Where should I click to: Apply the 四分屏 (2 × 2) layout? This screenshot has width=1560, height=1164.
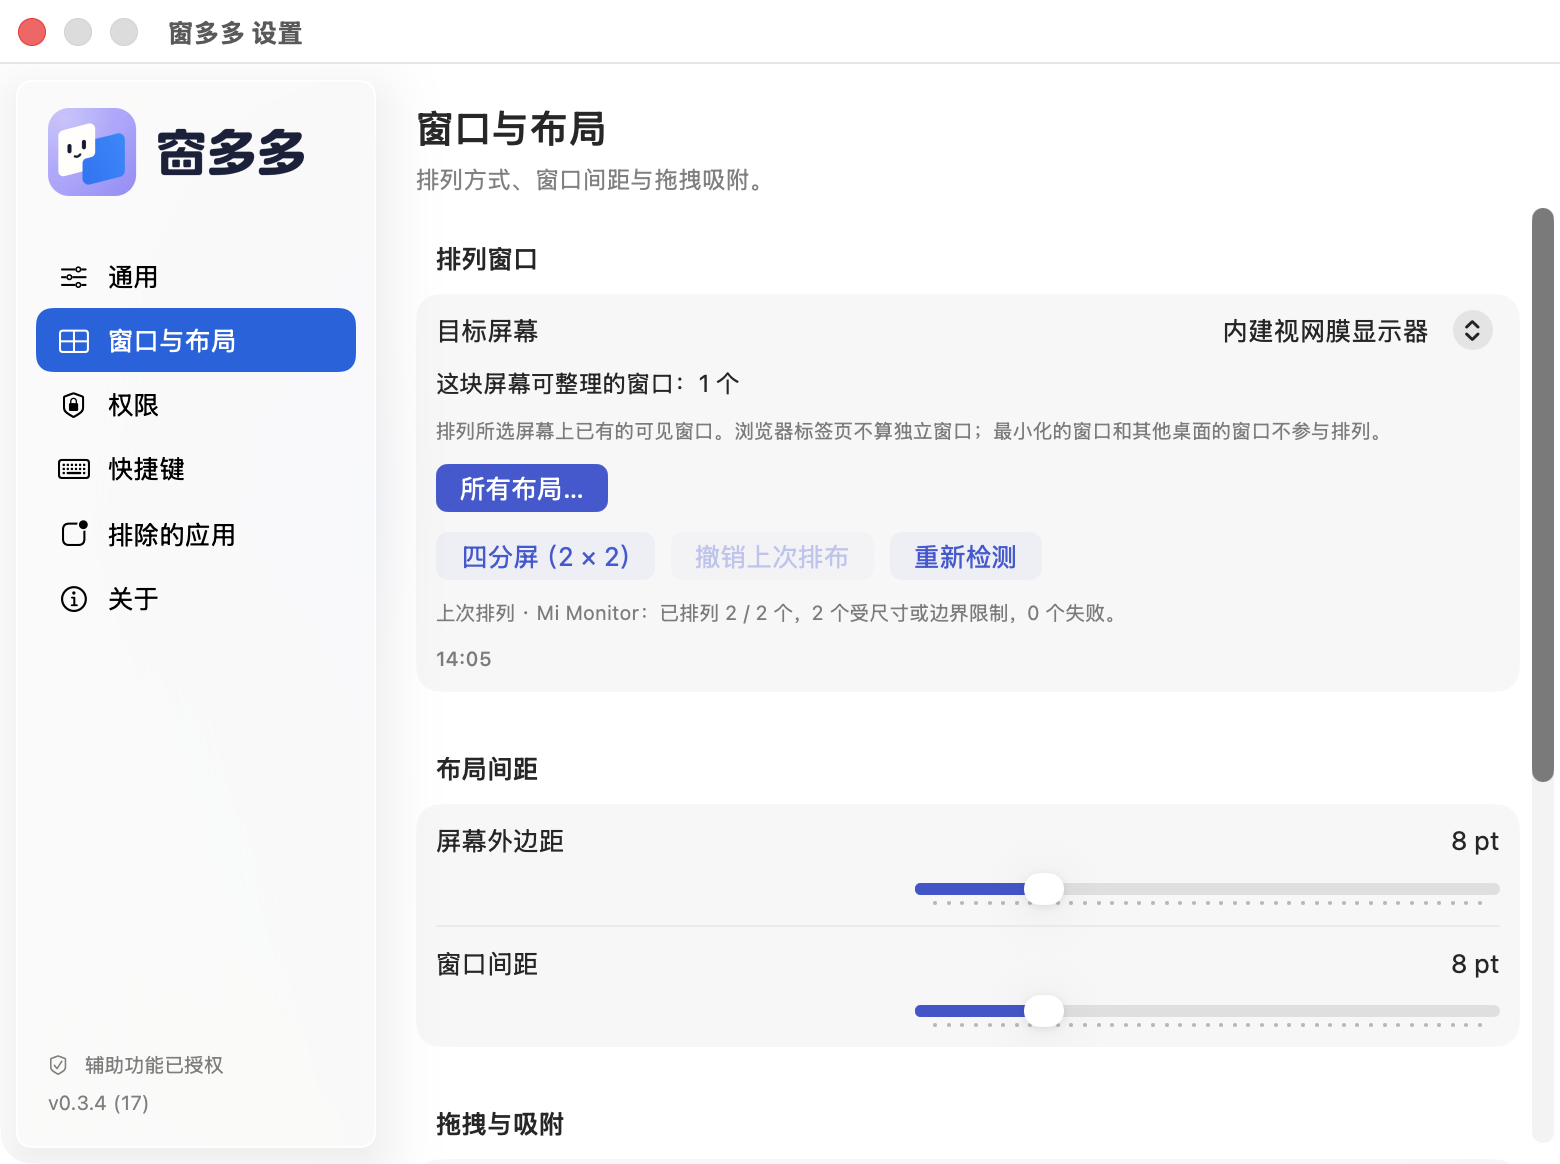[x=545, y=556]
